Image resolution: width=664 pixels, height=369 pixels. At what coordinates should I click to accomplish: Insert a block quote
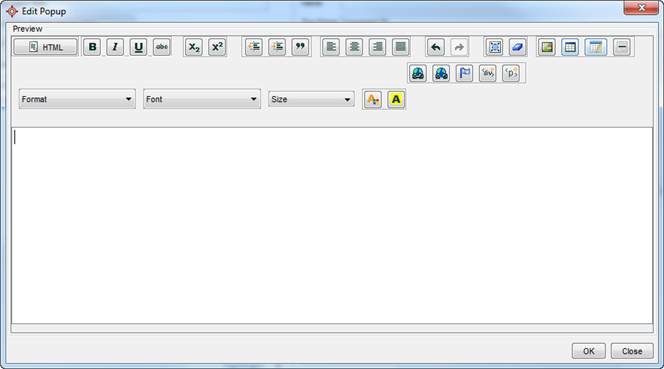tap(300, 47)
